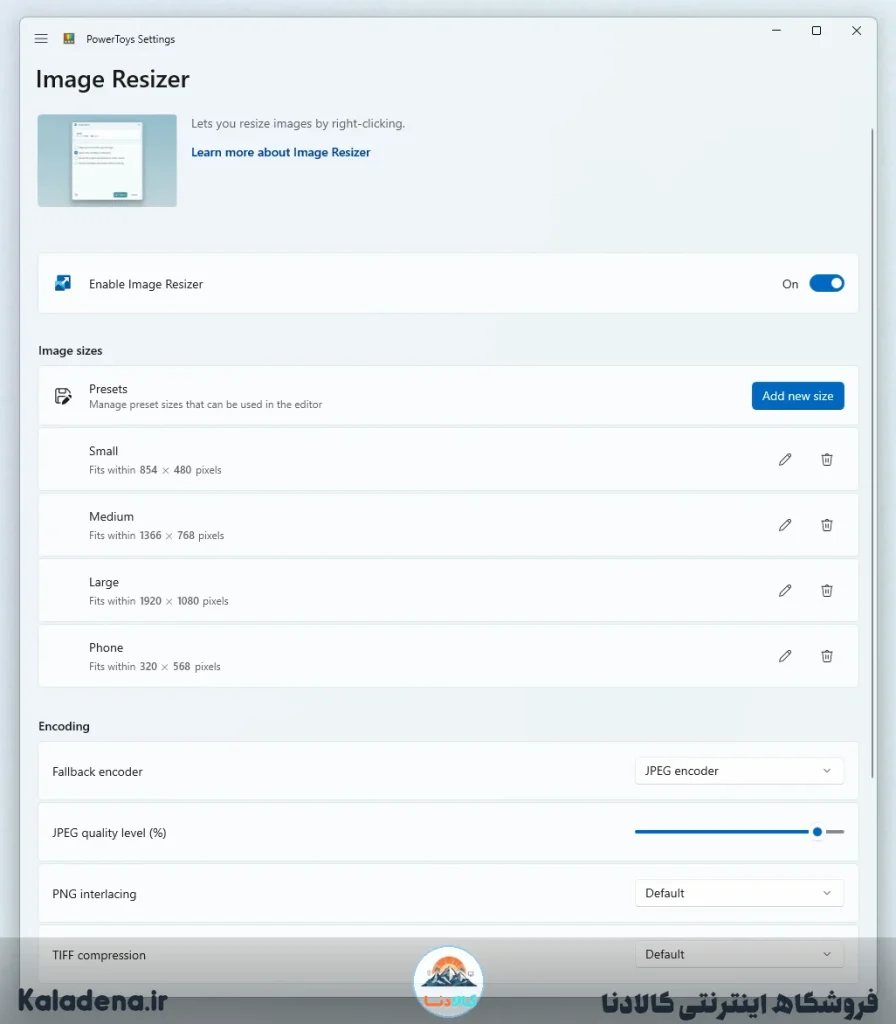Click Add new size button
The width and height of the screenshot is (896, 1024).
pos(797,396)
